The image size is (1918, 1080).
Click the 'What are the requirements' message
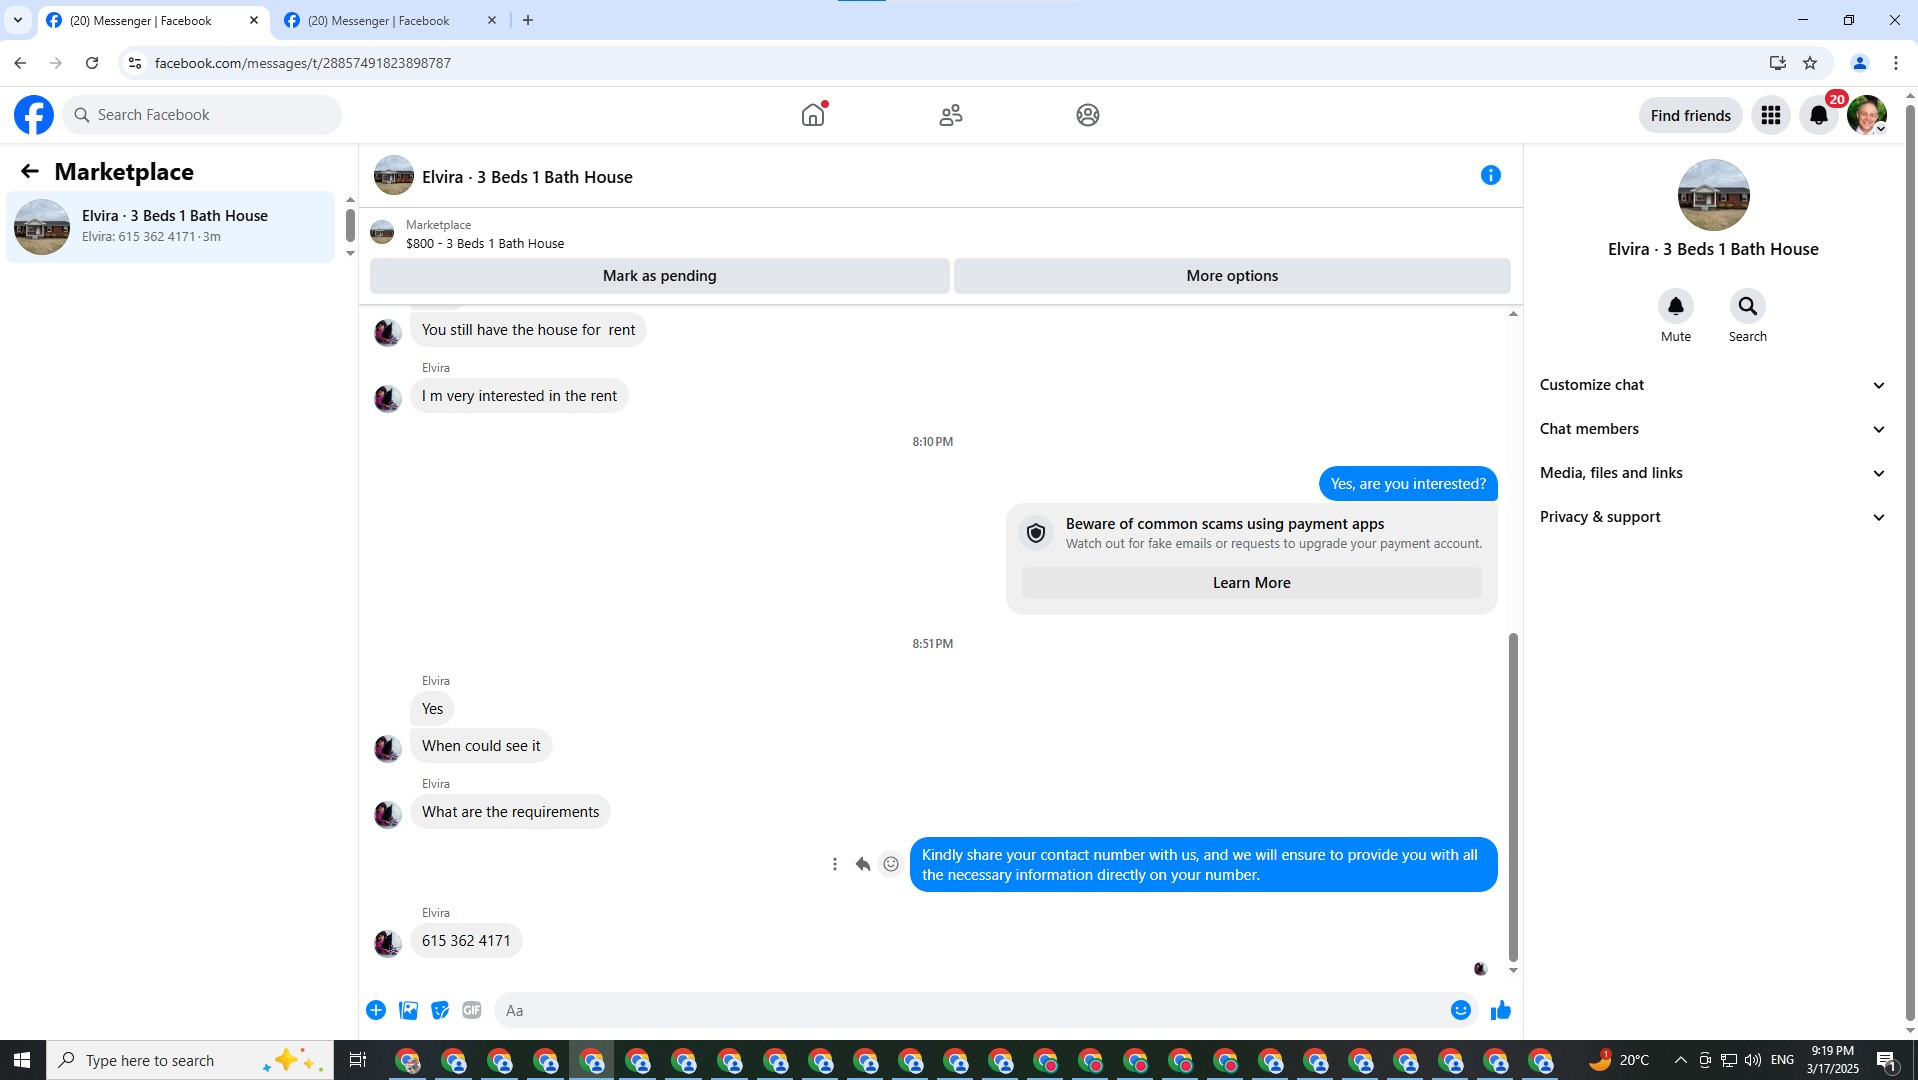(510, 812)
